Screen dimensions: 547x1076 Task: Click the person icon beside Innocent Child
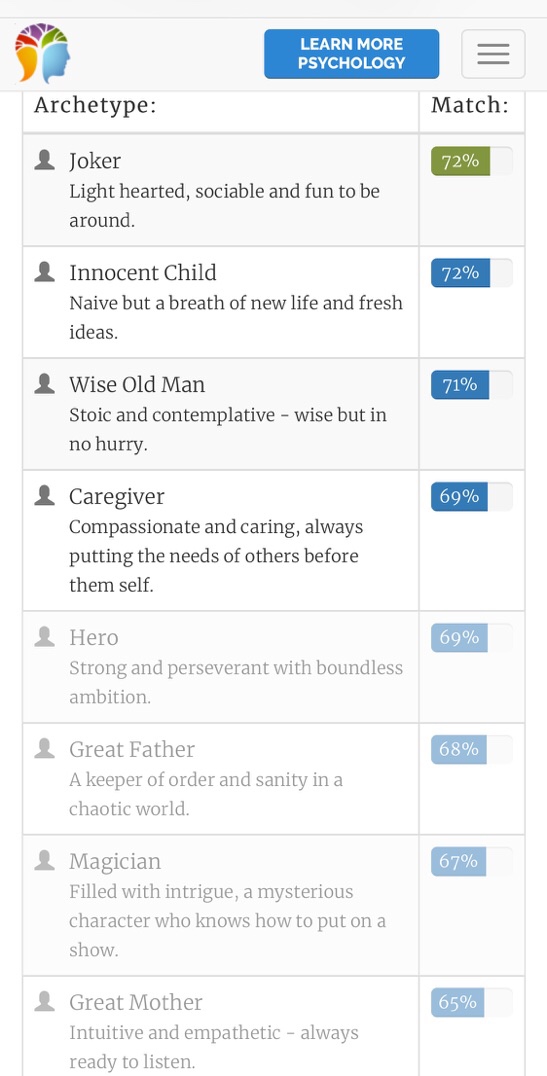[x=45, y=272]
